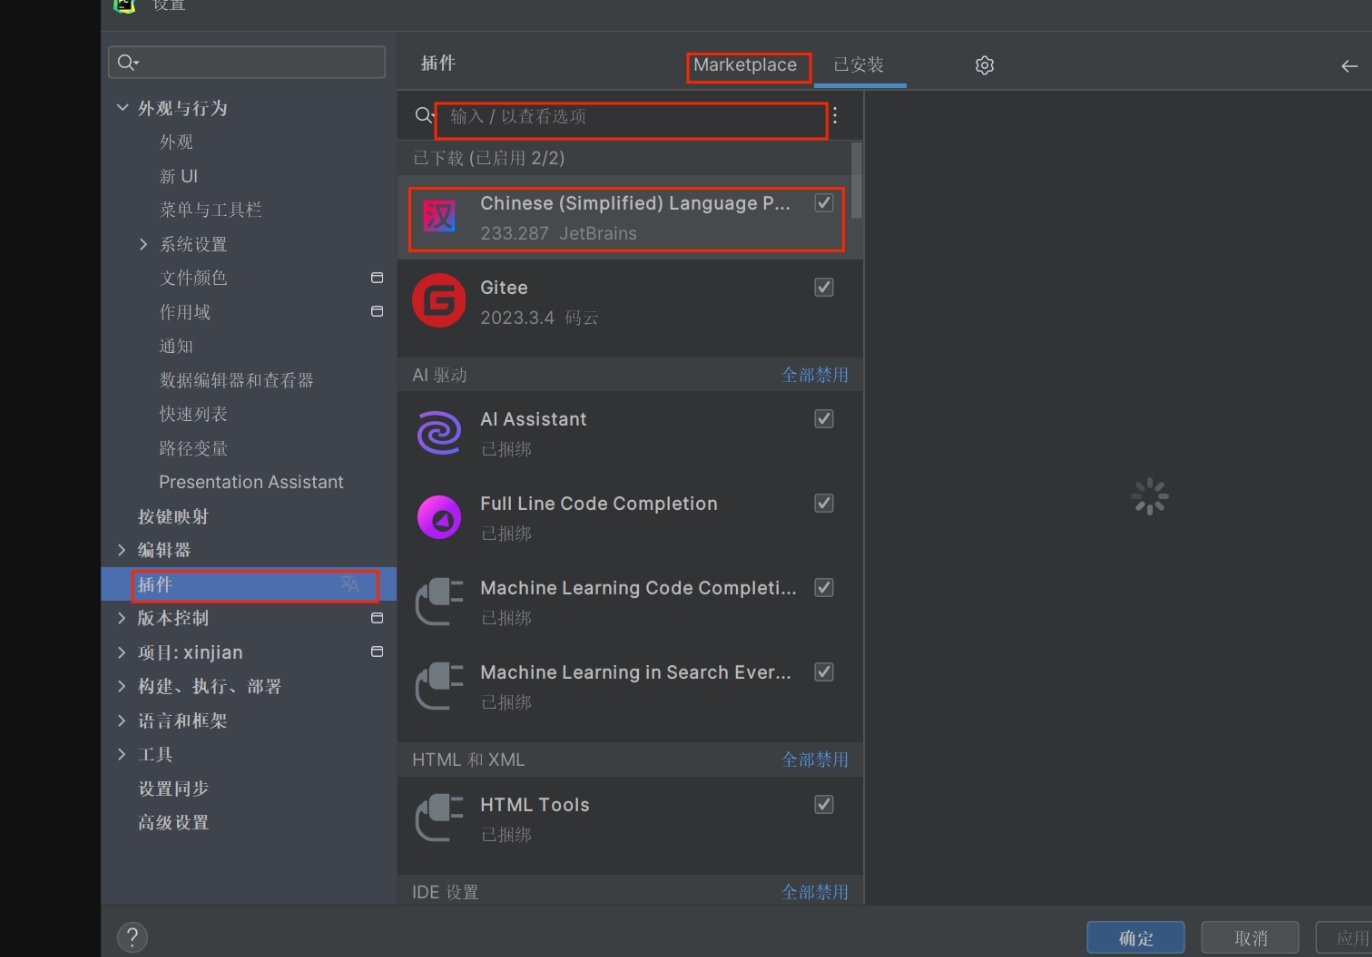Image resolution: width=1372 pixels, height=957 pixels.
Task: Click Machine Learning in Search Everywhere icon
Action: pyautogui.click(x=439, y=686)
